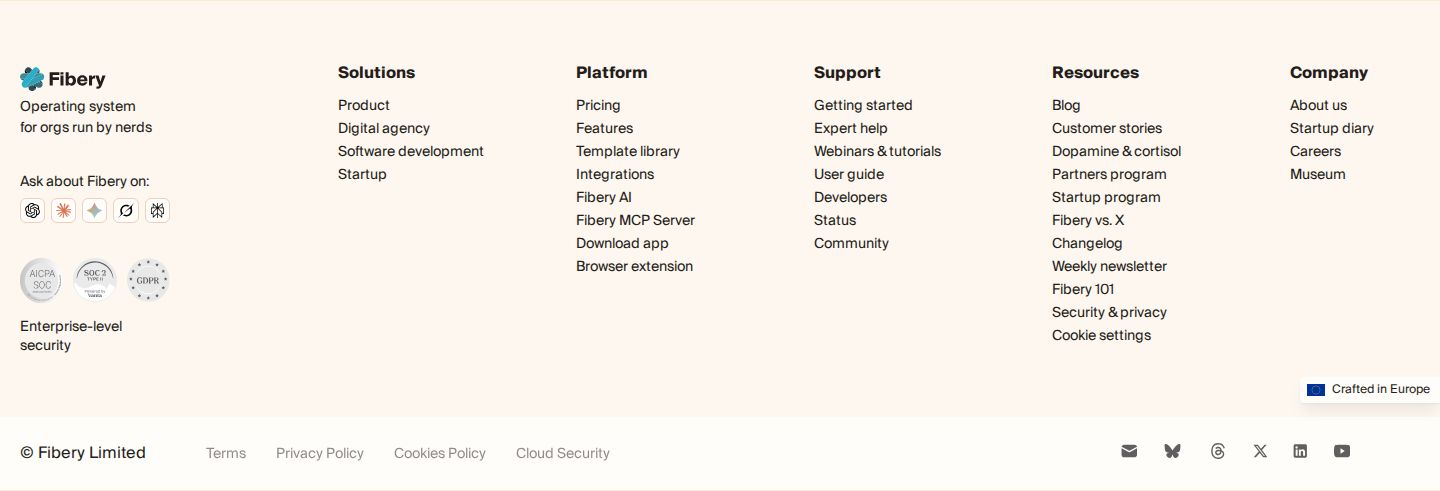Open the LinkedIn social icon
The width and height of the screenshot is (1440, 491).
[x=1300, y=451]
